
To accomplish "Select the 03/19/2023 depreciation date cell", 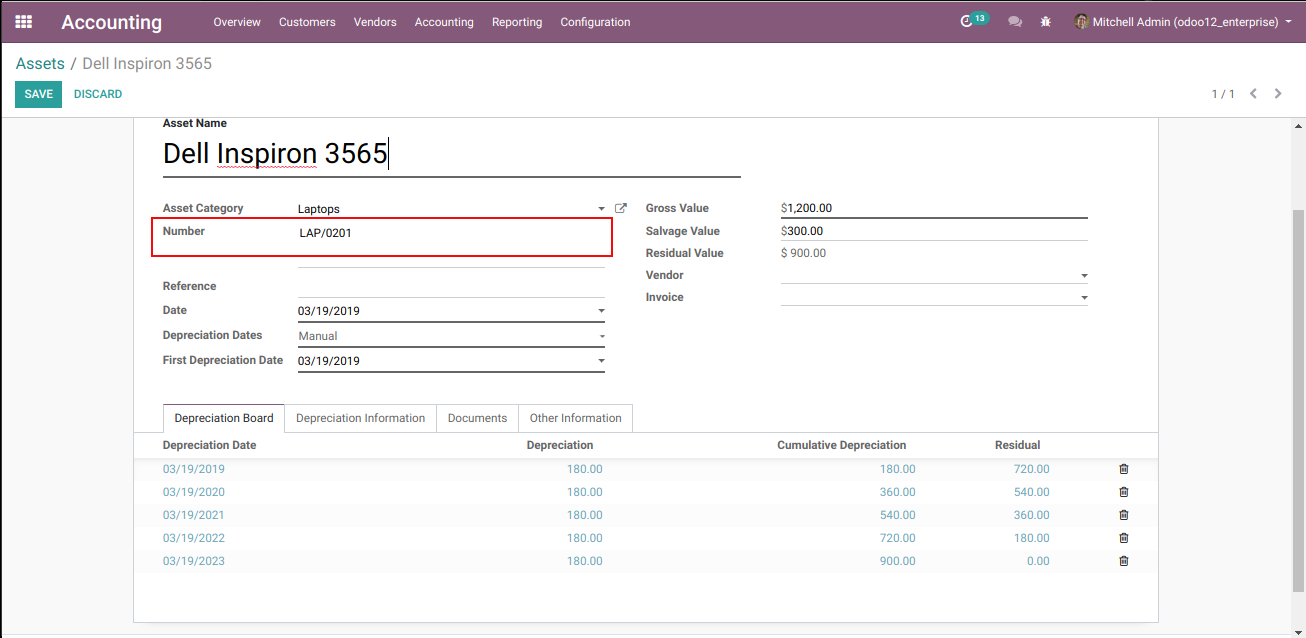I will click(x=194, y=561).
